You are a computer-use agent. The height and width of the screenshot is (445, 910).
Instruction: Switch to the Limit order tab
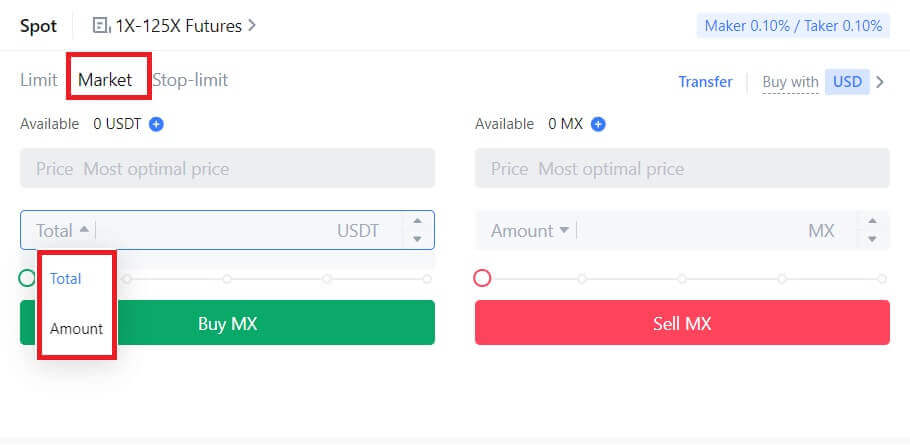[x=38, y=80]
